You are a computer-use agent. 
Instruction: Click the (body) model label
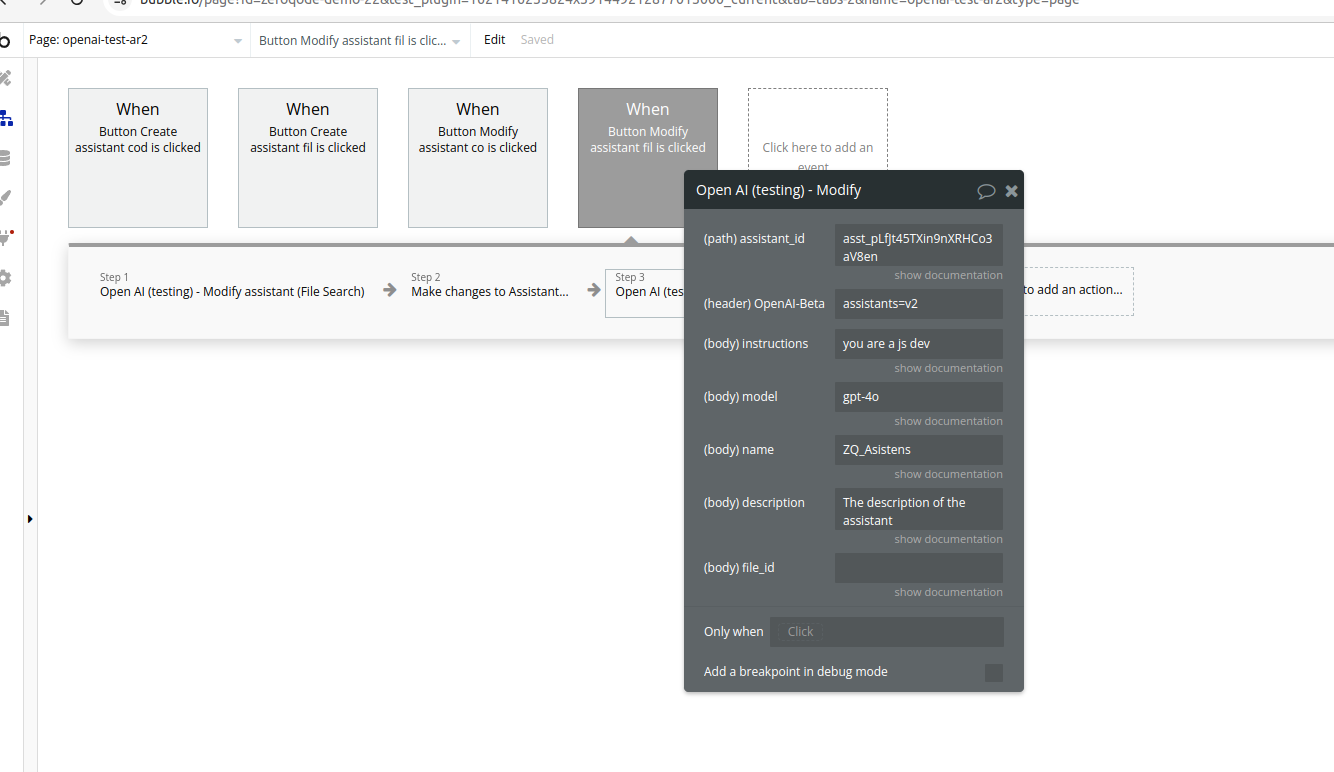[x=740, y=396]
